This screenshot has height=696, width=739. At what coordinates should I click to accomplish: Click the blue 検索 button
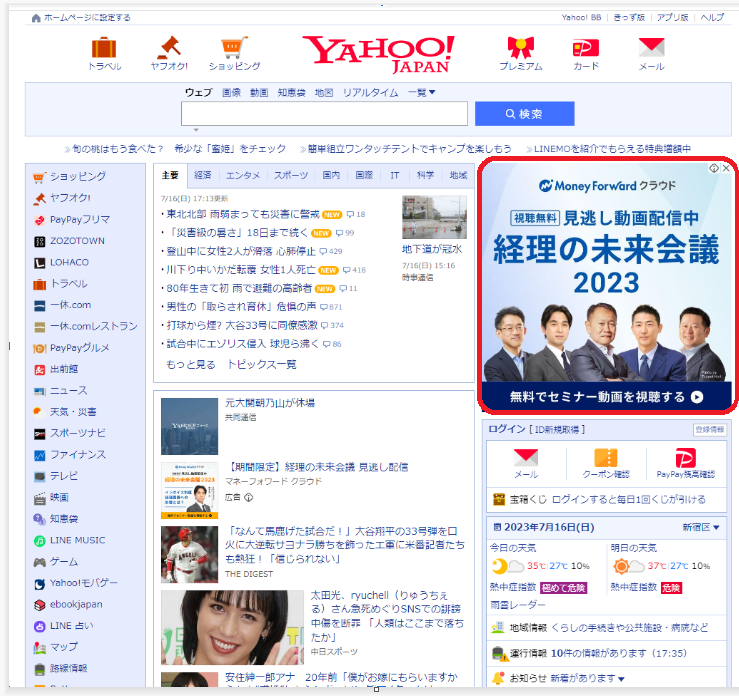coord(524,114)
